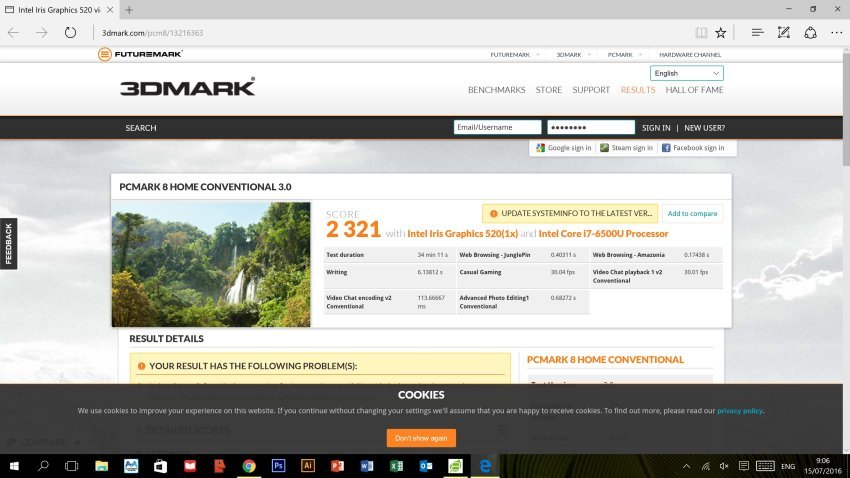Click the Don't show again button
This screenshot has width=850, height=478.
tap(421, 438)
